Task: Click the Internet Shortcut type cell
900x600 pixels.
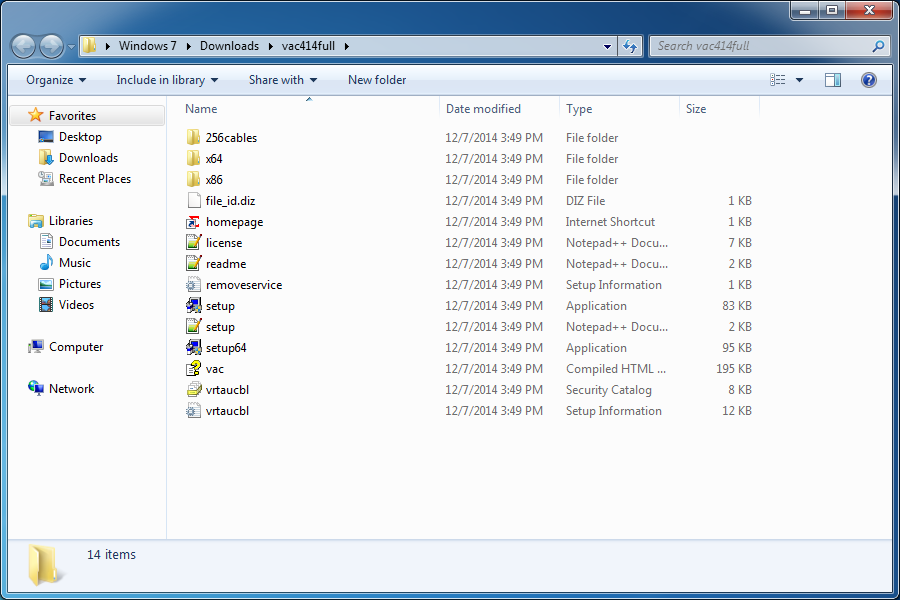Action: click(610, 222)
